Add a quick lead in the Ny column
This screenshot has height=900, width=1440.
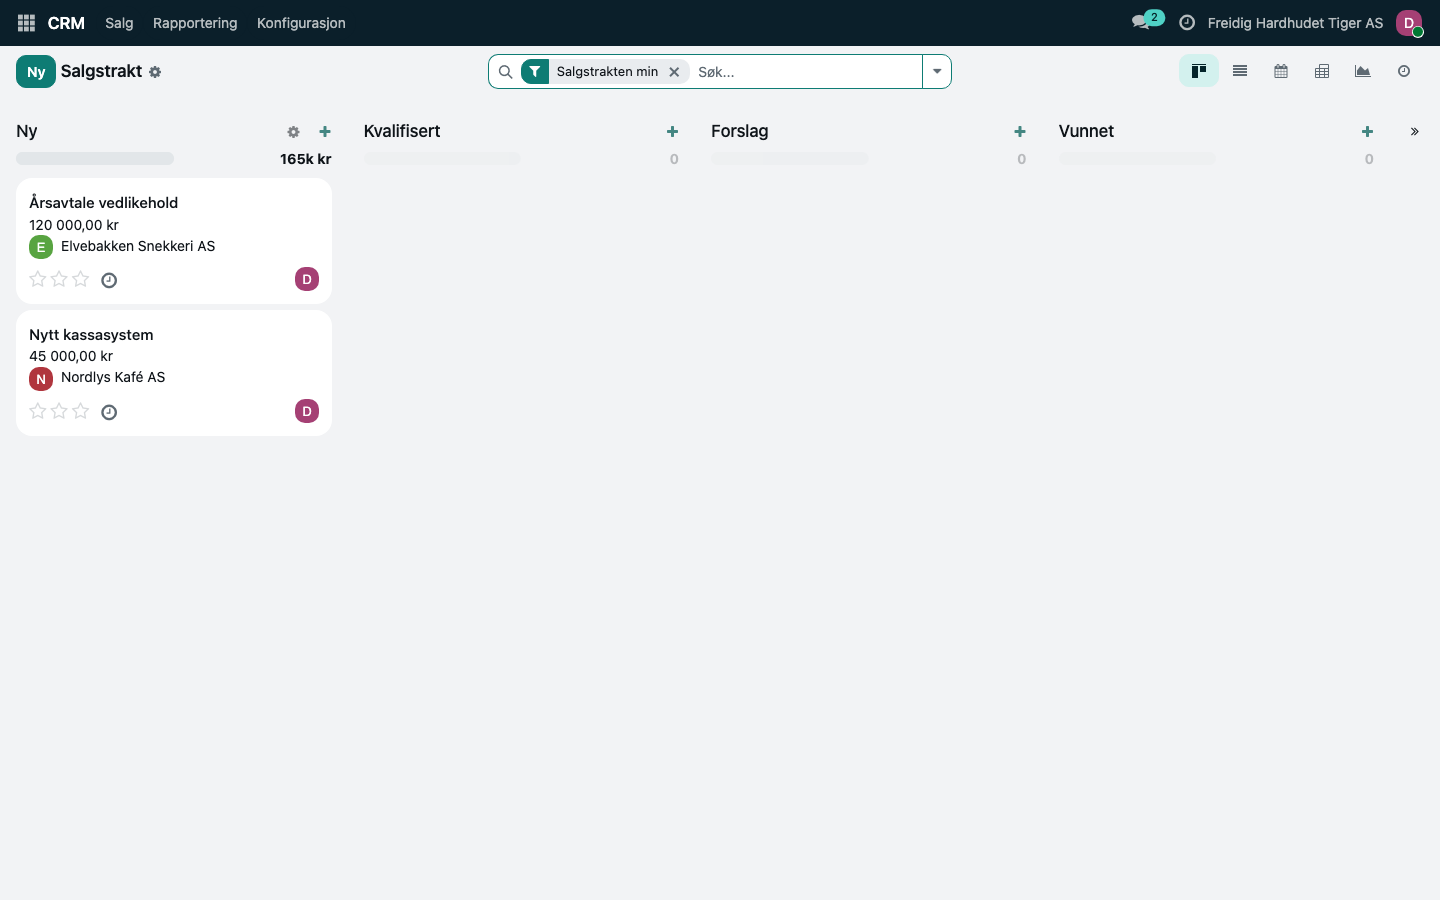[325, 132]
